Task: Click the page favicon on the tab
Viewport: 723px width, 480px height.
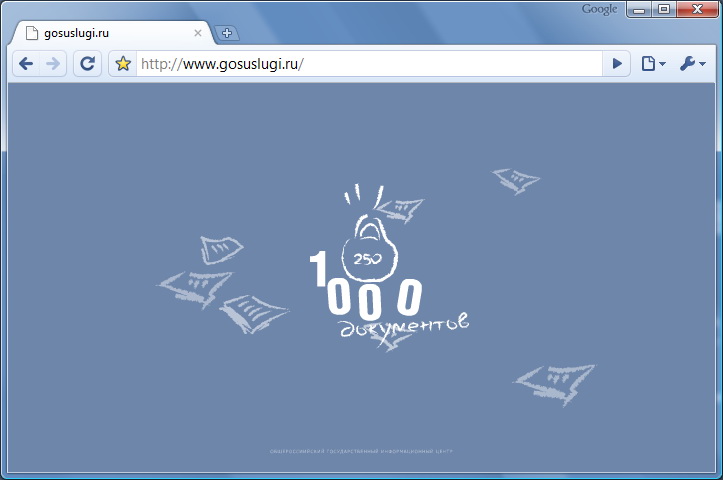Action: tap(31, 33)
